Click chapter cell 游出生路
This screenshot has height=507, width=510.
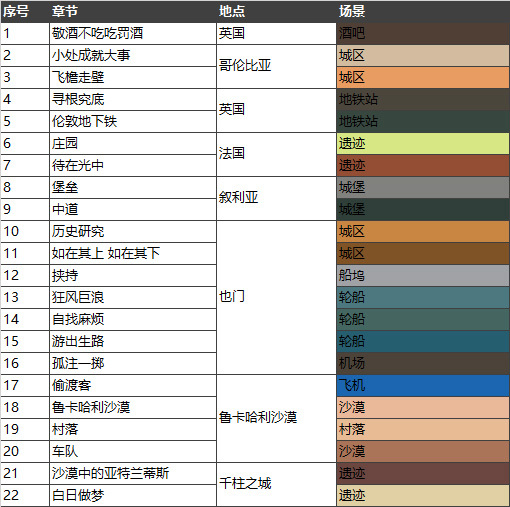tap(133, 341)
